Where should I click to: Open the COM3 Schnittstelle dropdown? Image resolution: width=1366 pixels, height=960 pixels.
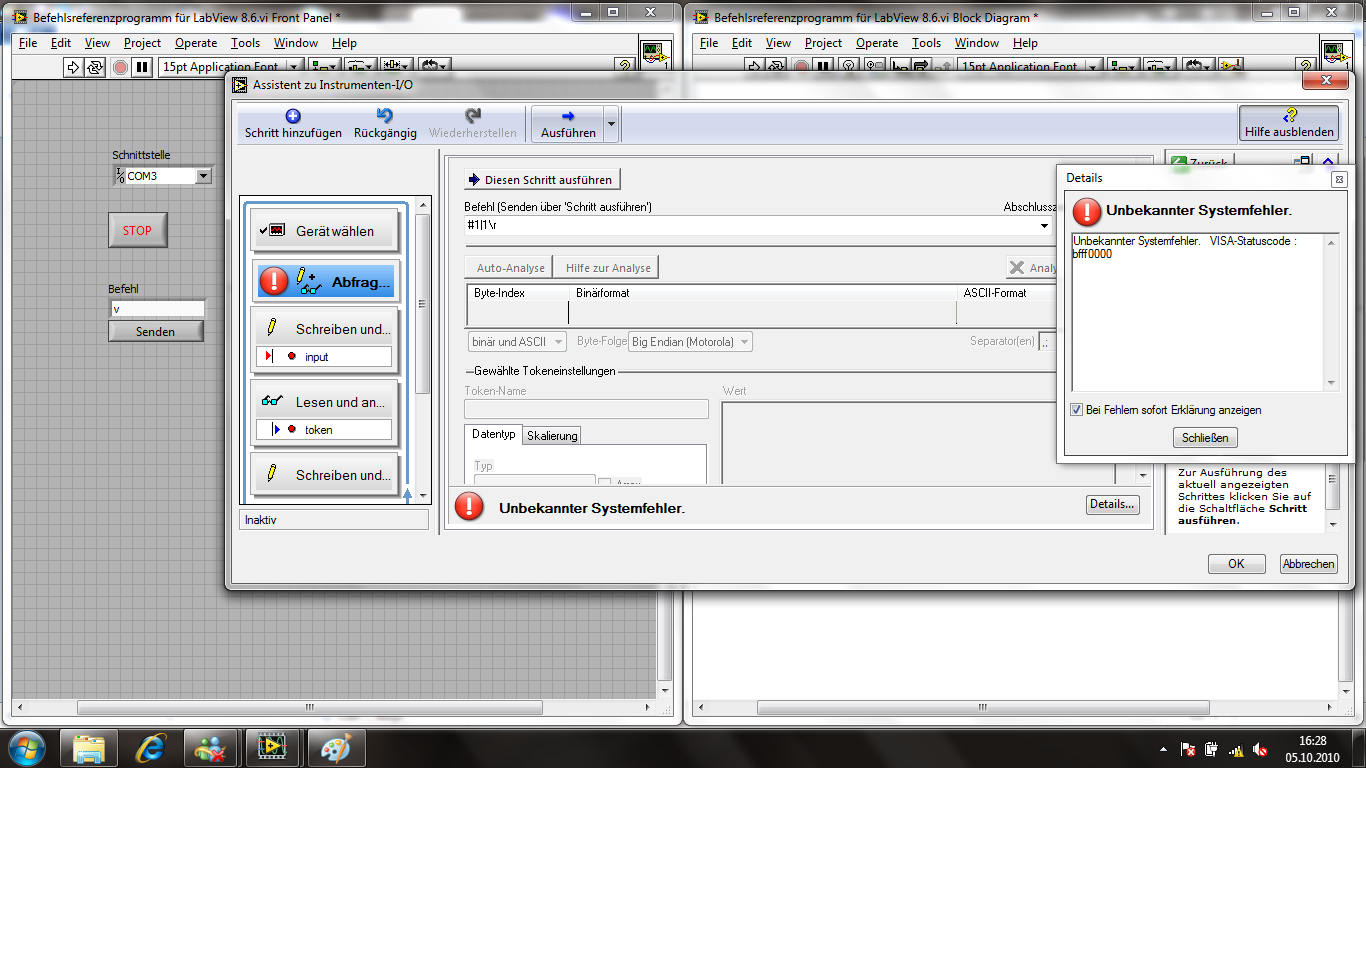[203, 176]
